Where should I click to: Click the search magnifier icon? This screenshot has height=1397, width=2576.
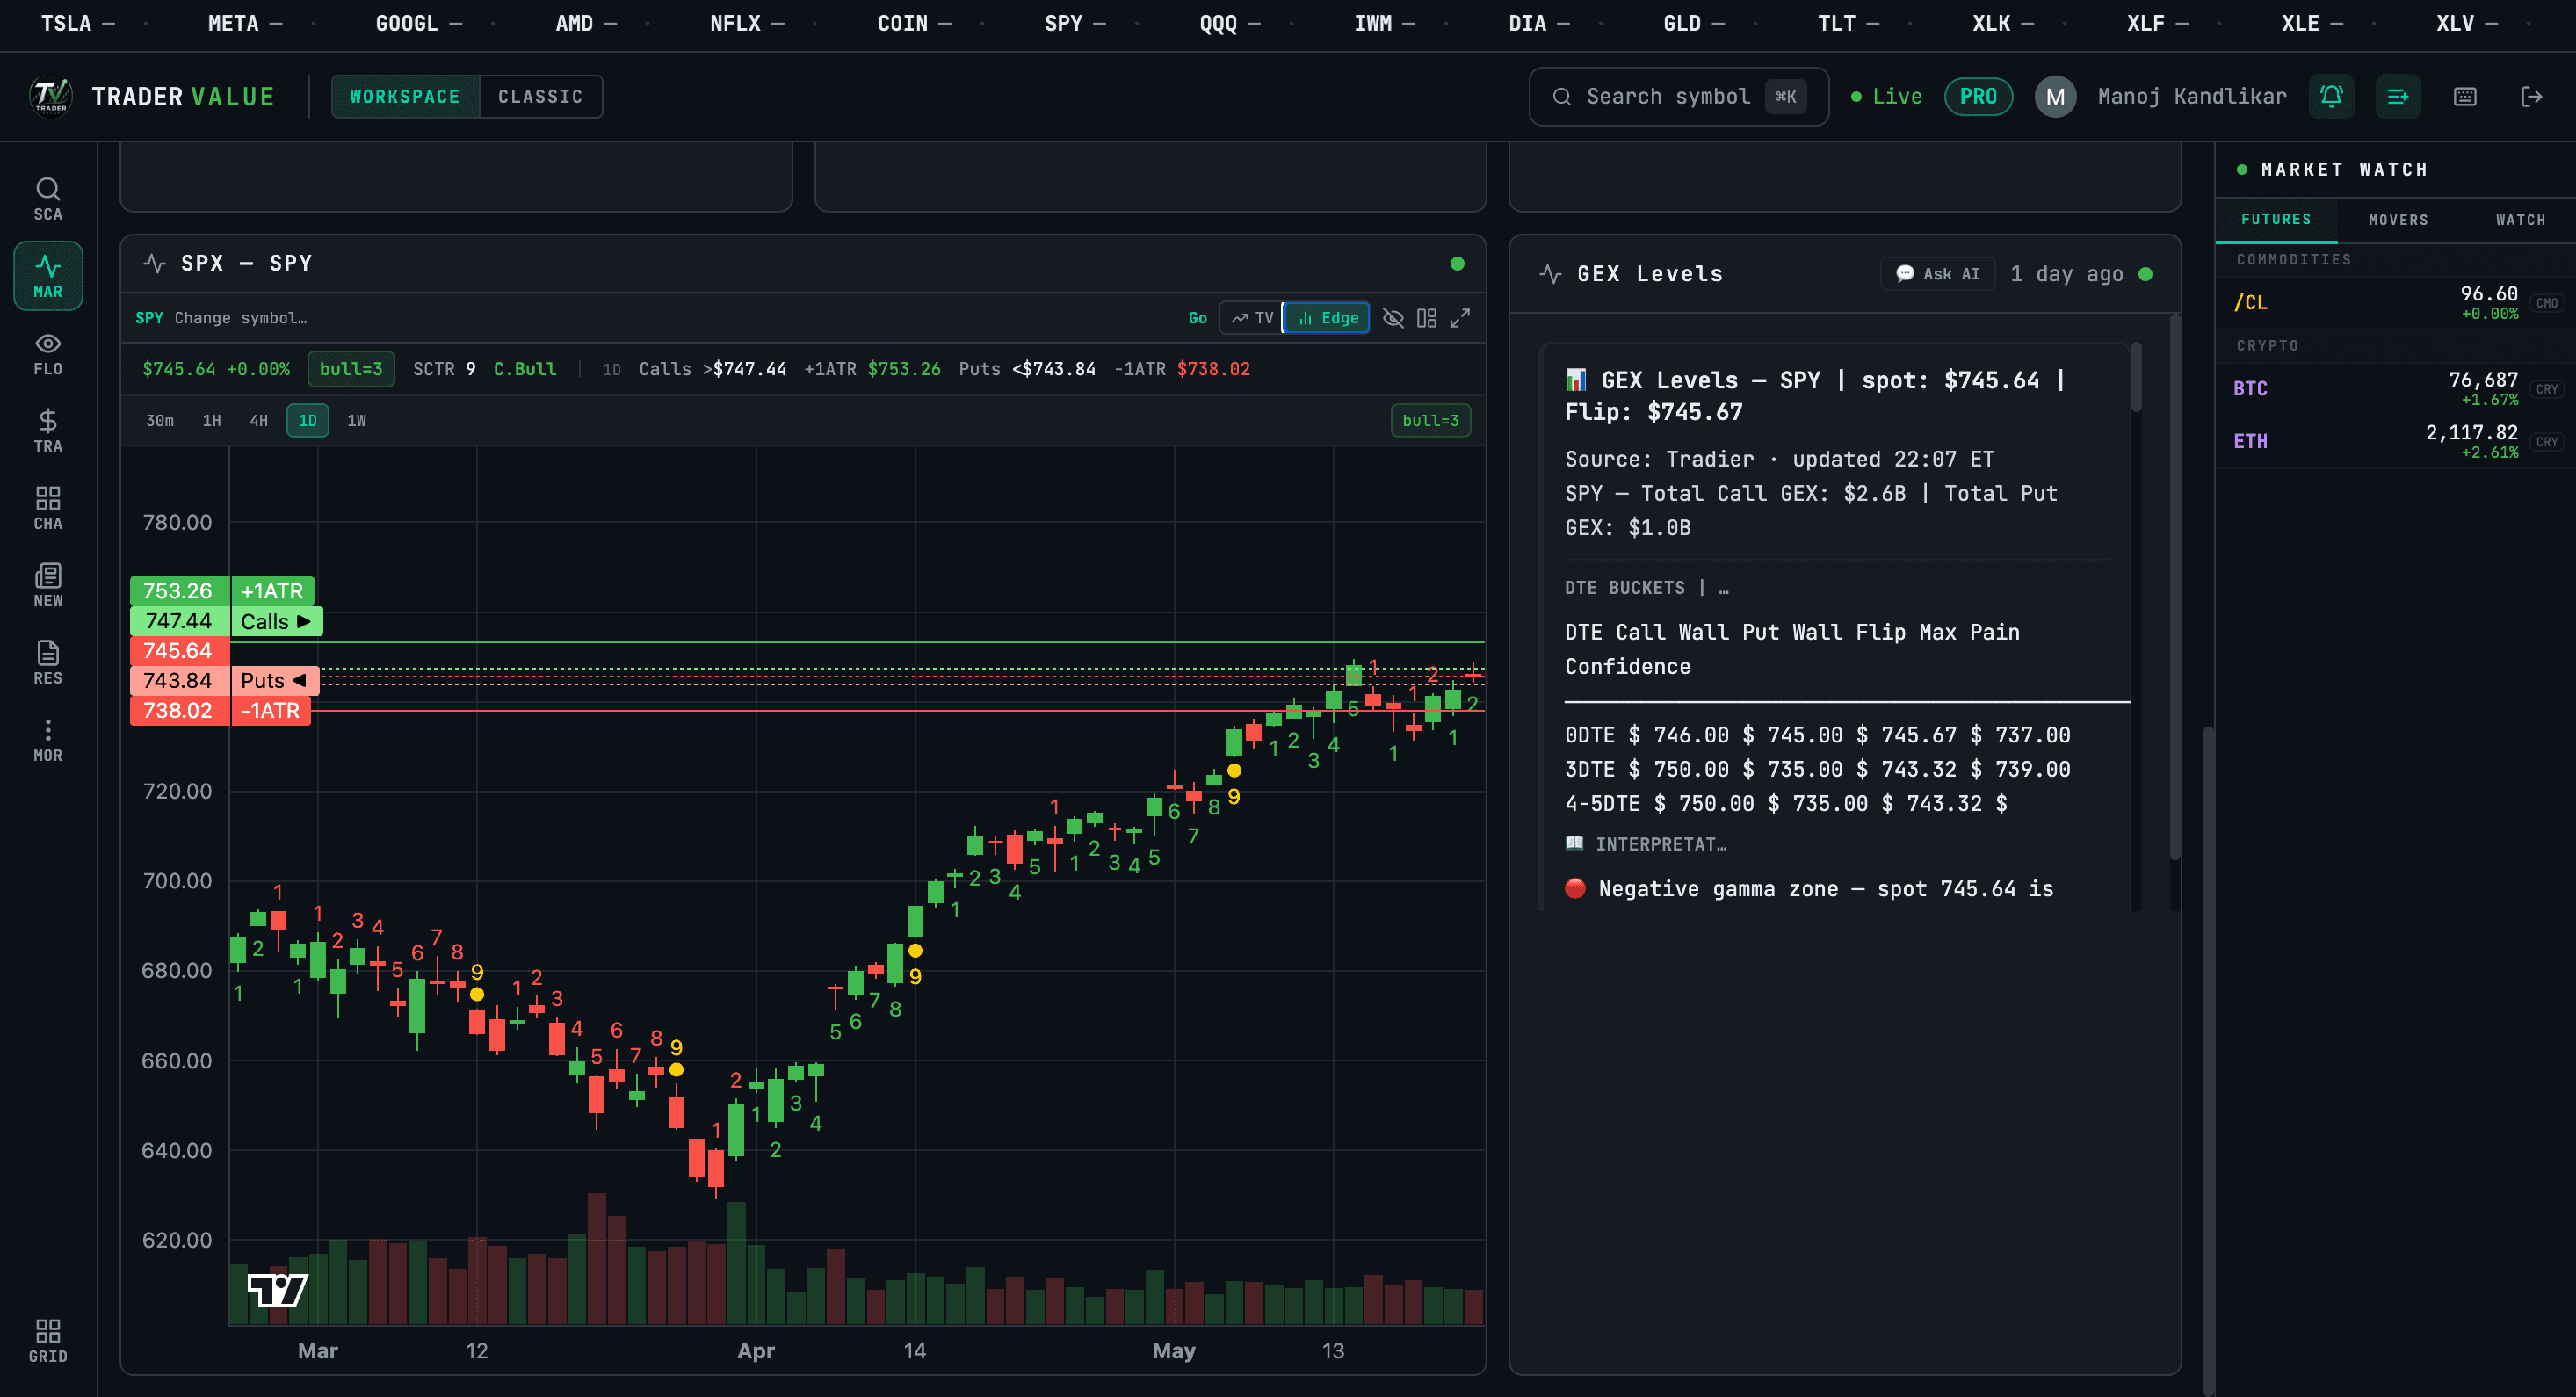pos(1561,97)
